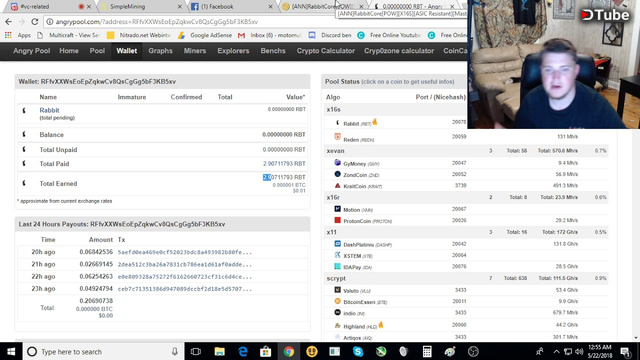Viewport: 640px width, 360px height.
Task: Open payout transaction e0e809328a75272f
Action: (x=184, y=277)
